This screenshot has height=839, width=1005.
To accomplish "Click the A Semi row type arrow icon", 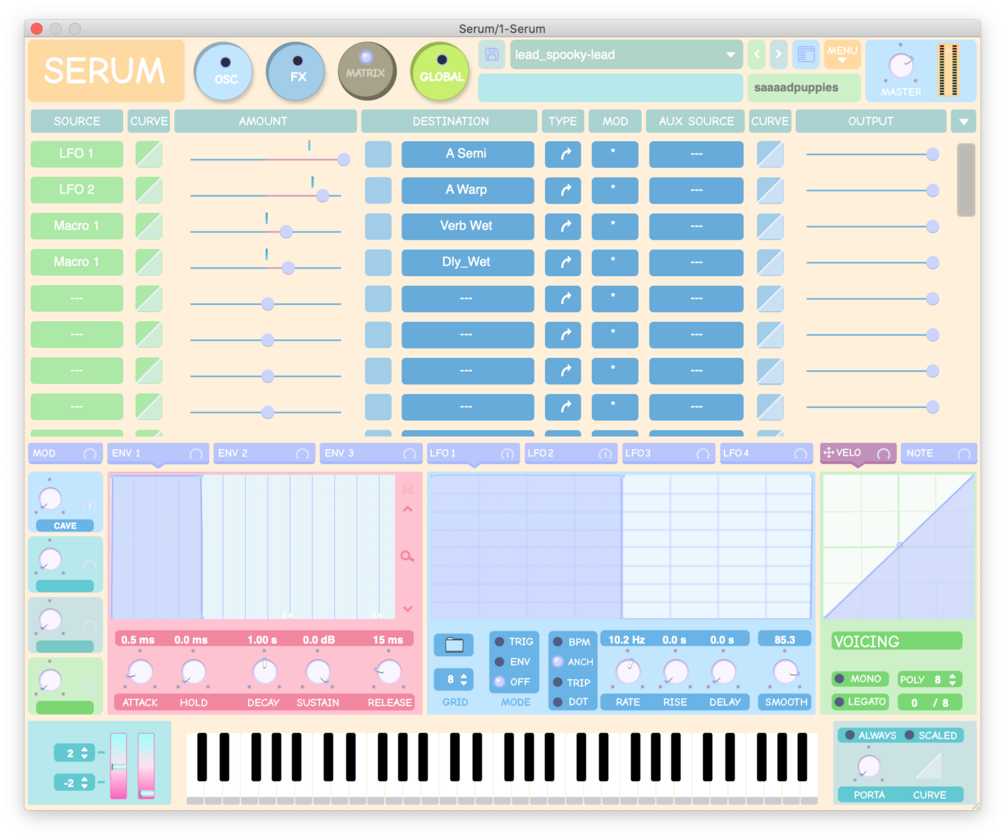I will coord(563,154).
